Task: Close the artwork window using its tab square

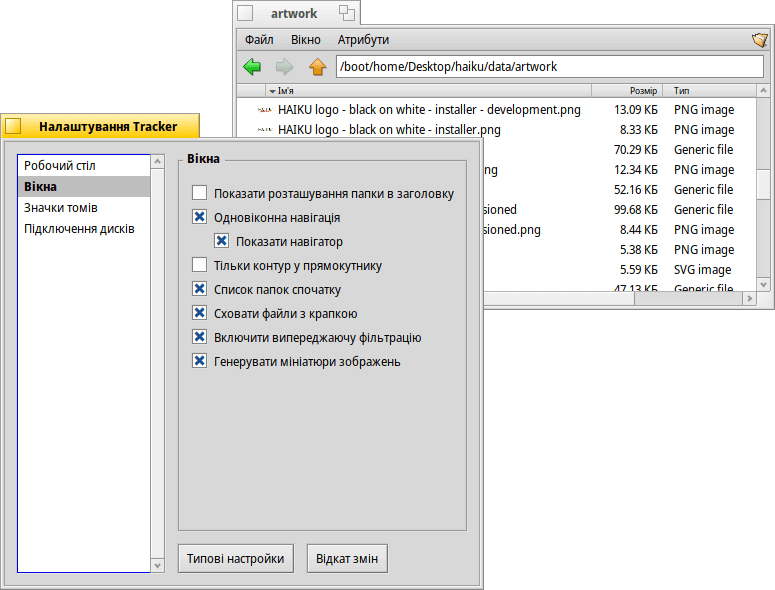Action: coord(245,13)
